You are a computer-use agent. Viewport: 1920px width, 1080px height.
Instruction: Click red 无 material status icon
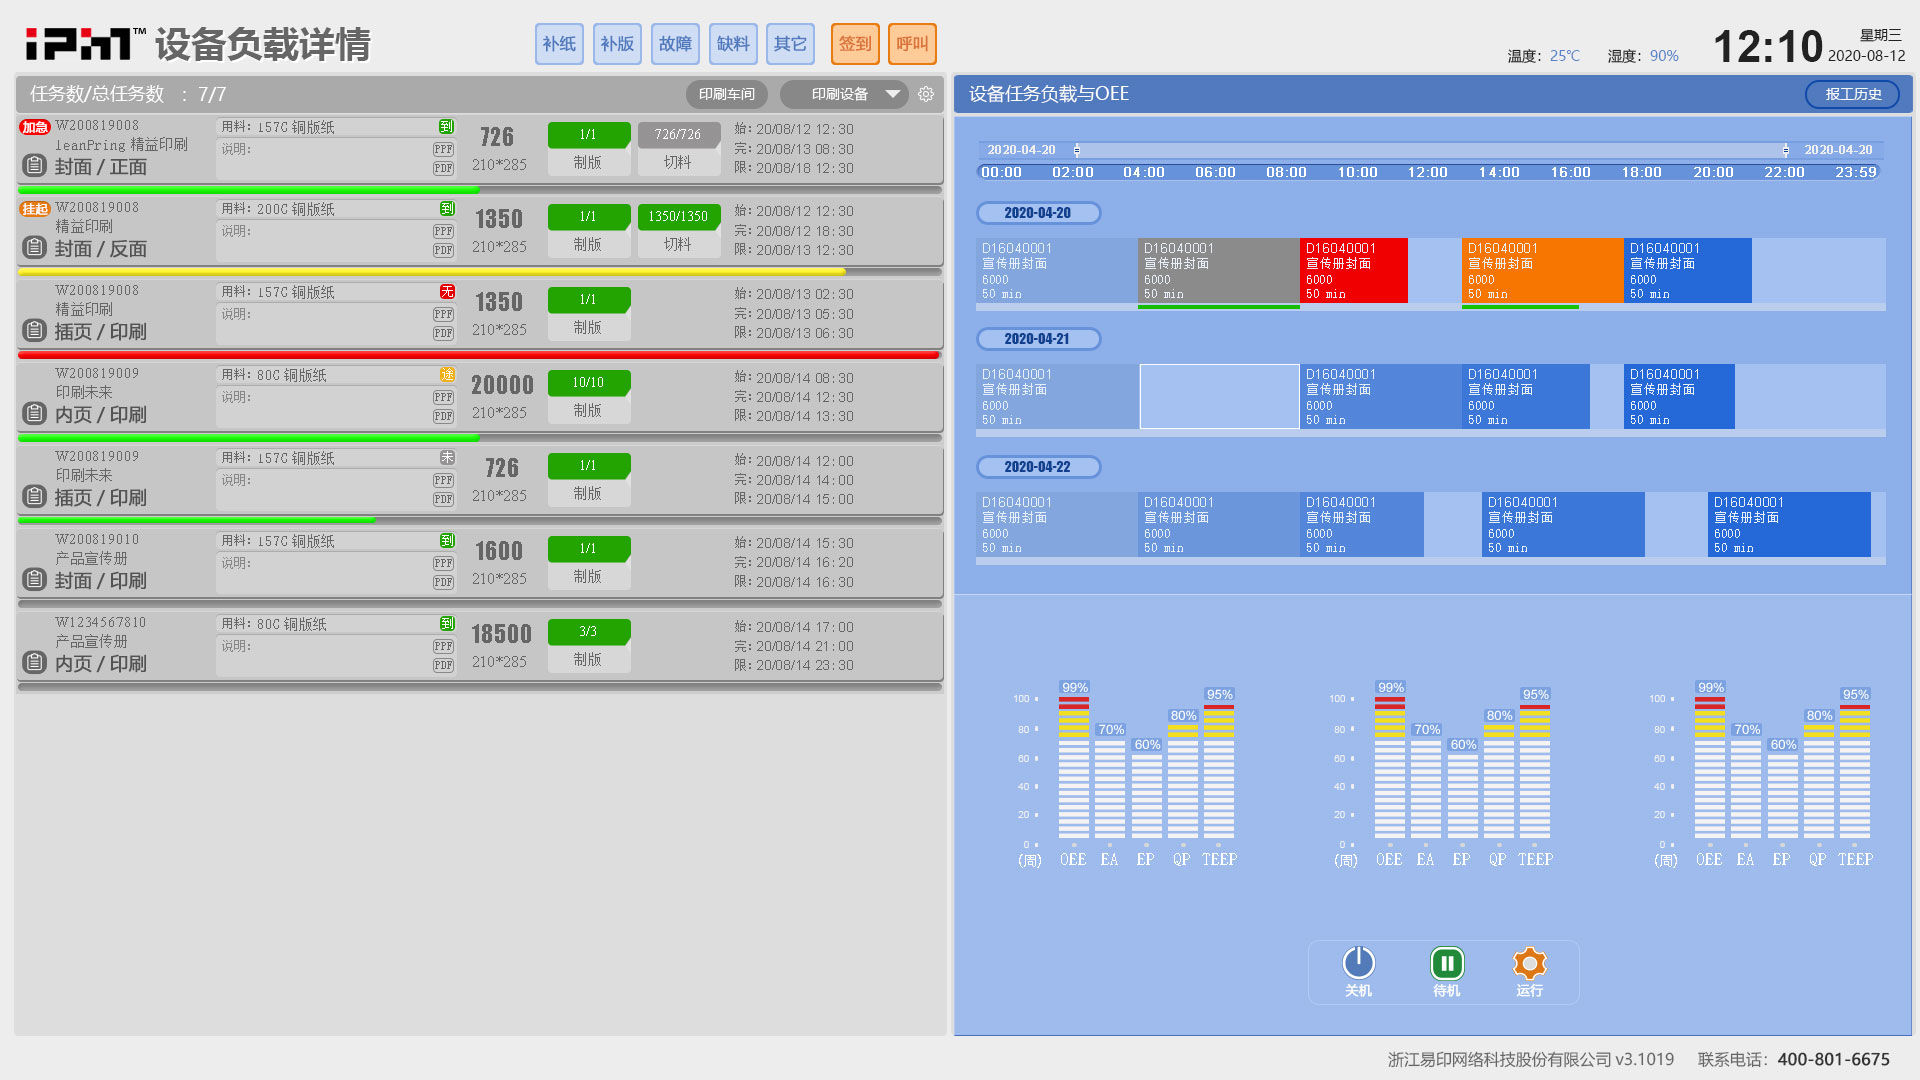click(447, 292)
